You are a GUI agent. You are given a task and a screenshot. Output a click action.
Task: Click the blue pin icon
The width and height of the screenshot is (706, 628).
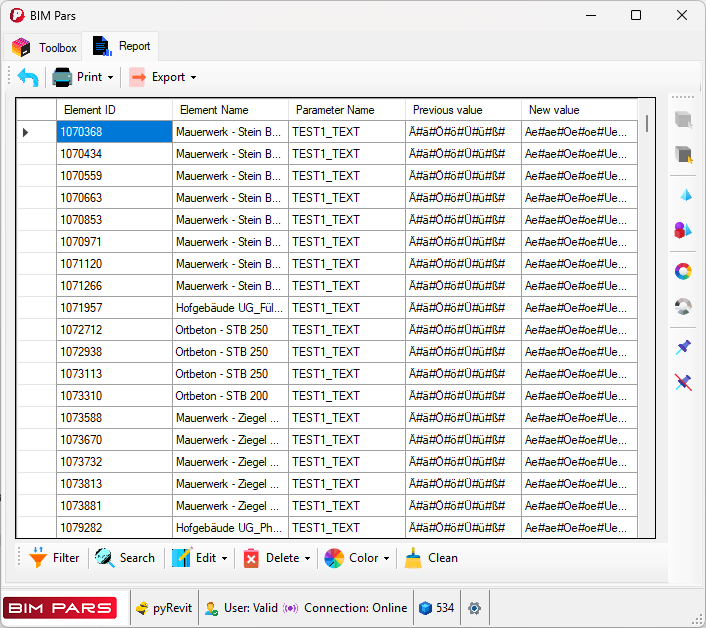(x=684, y=347)
